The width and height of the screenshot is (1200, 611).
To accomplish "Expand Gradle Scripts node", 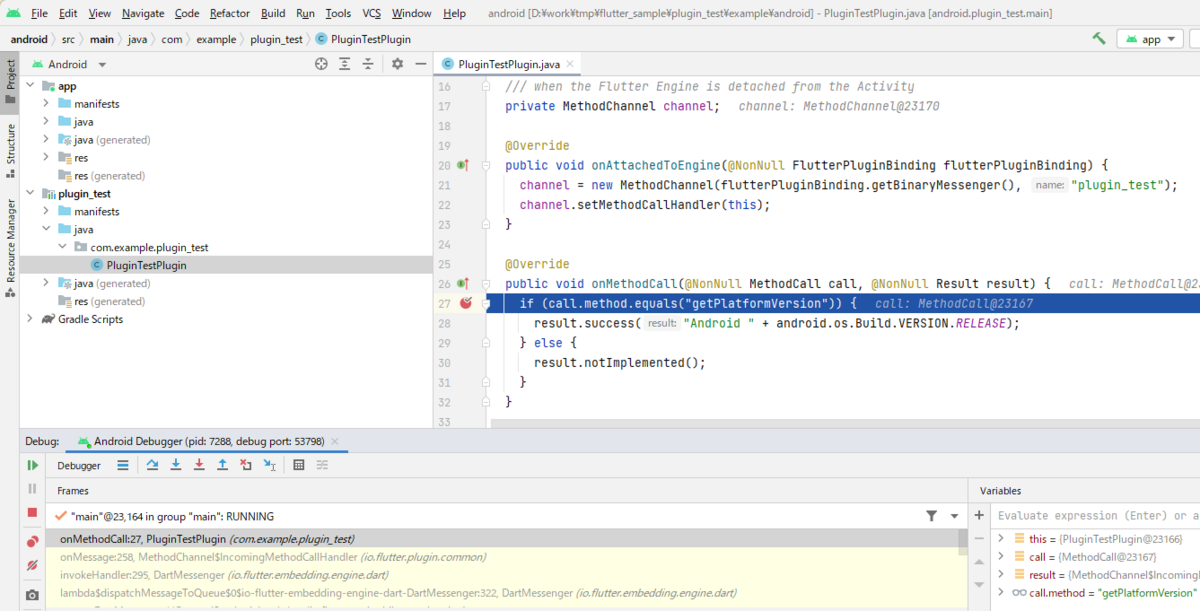I will (x=30, y=319).
